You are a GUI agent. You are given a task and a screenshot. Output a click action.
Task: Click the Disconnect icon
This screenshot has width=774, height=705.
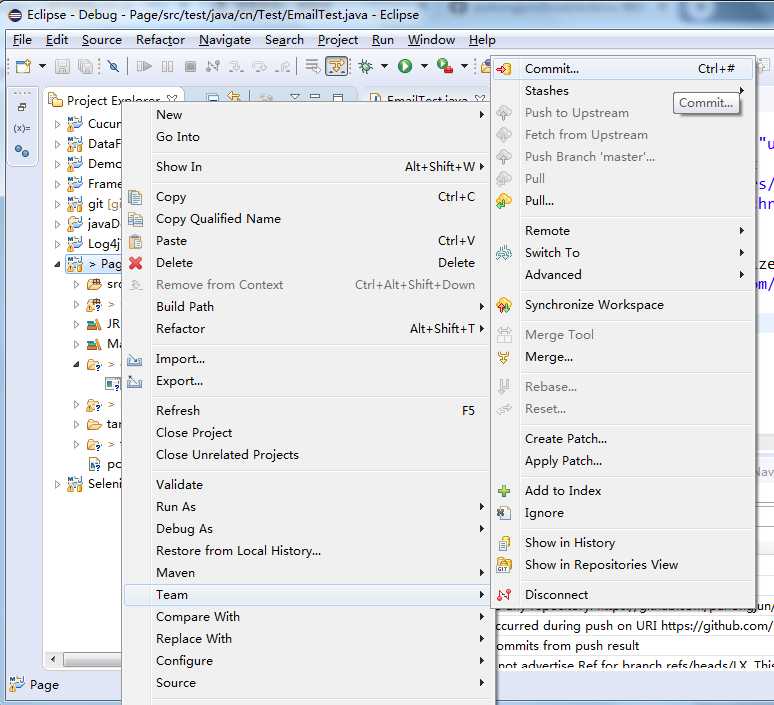click(503, 595)
